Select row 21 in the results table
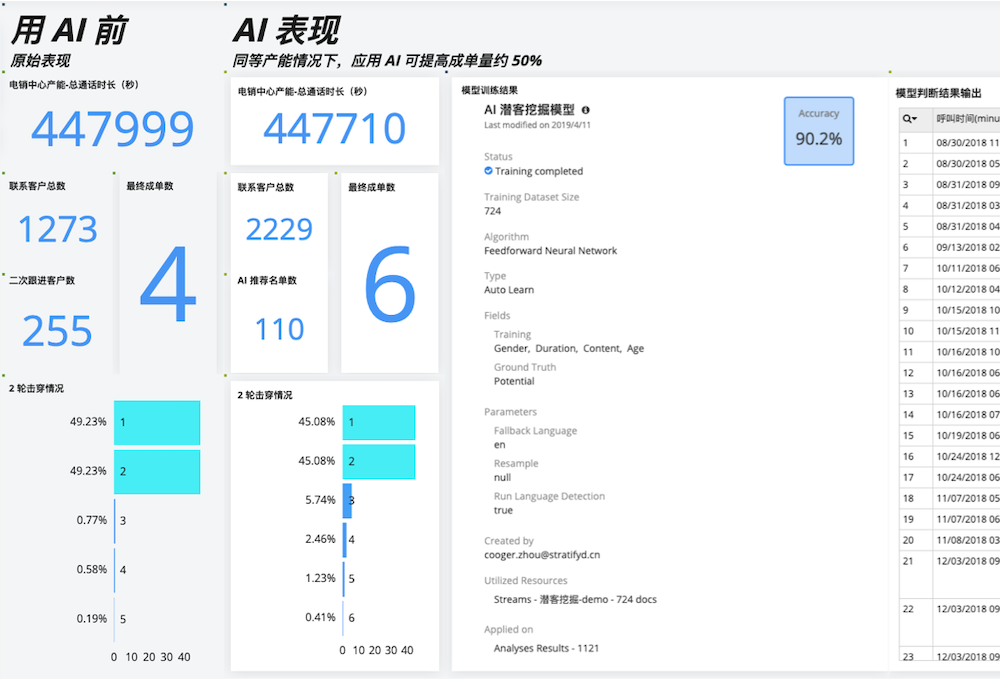The height and width of the screenshot is (679, 1000). 960,561
